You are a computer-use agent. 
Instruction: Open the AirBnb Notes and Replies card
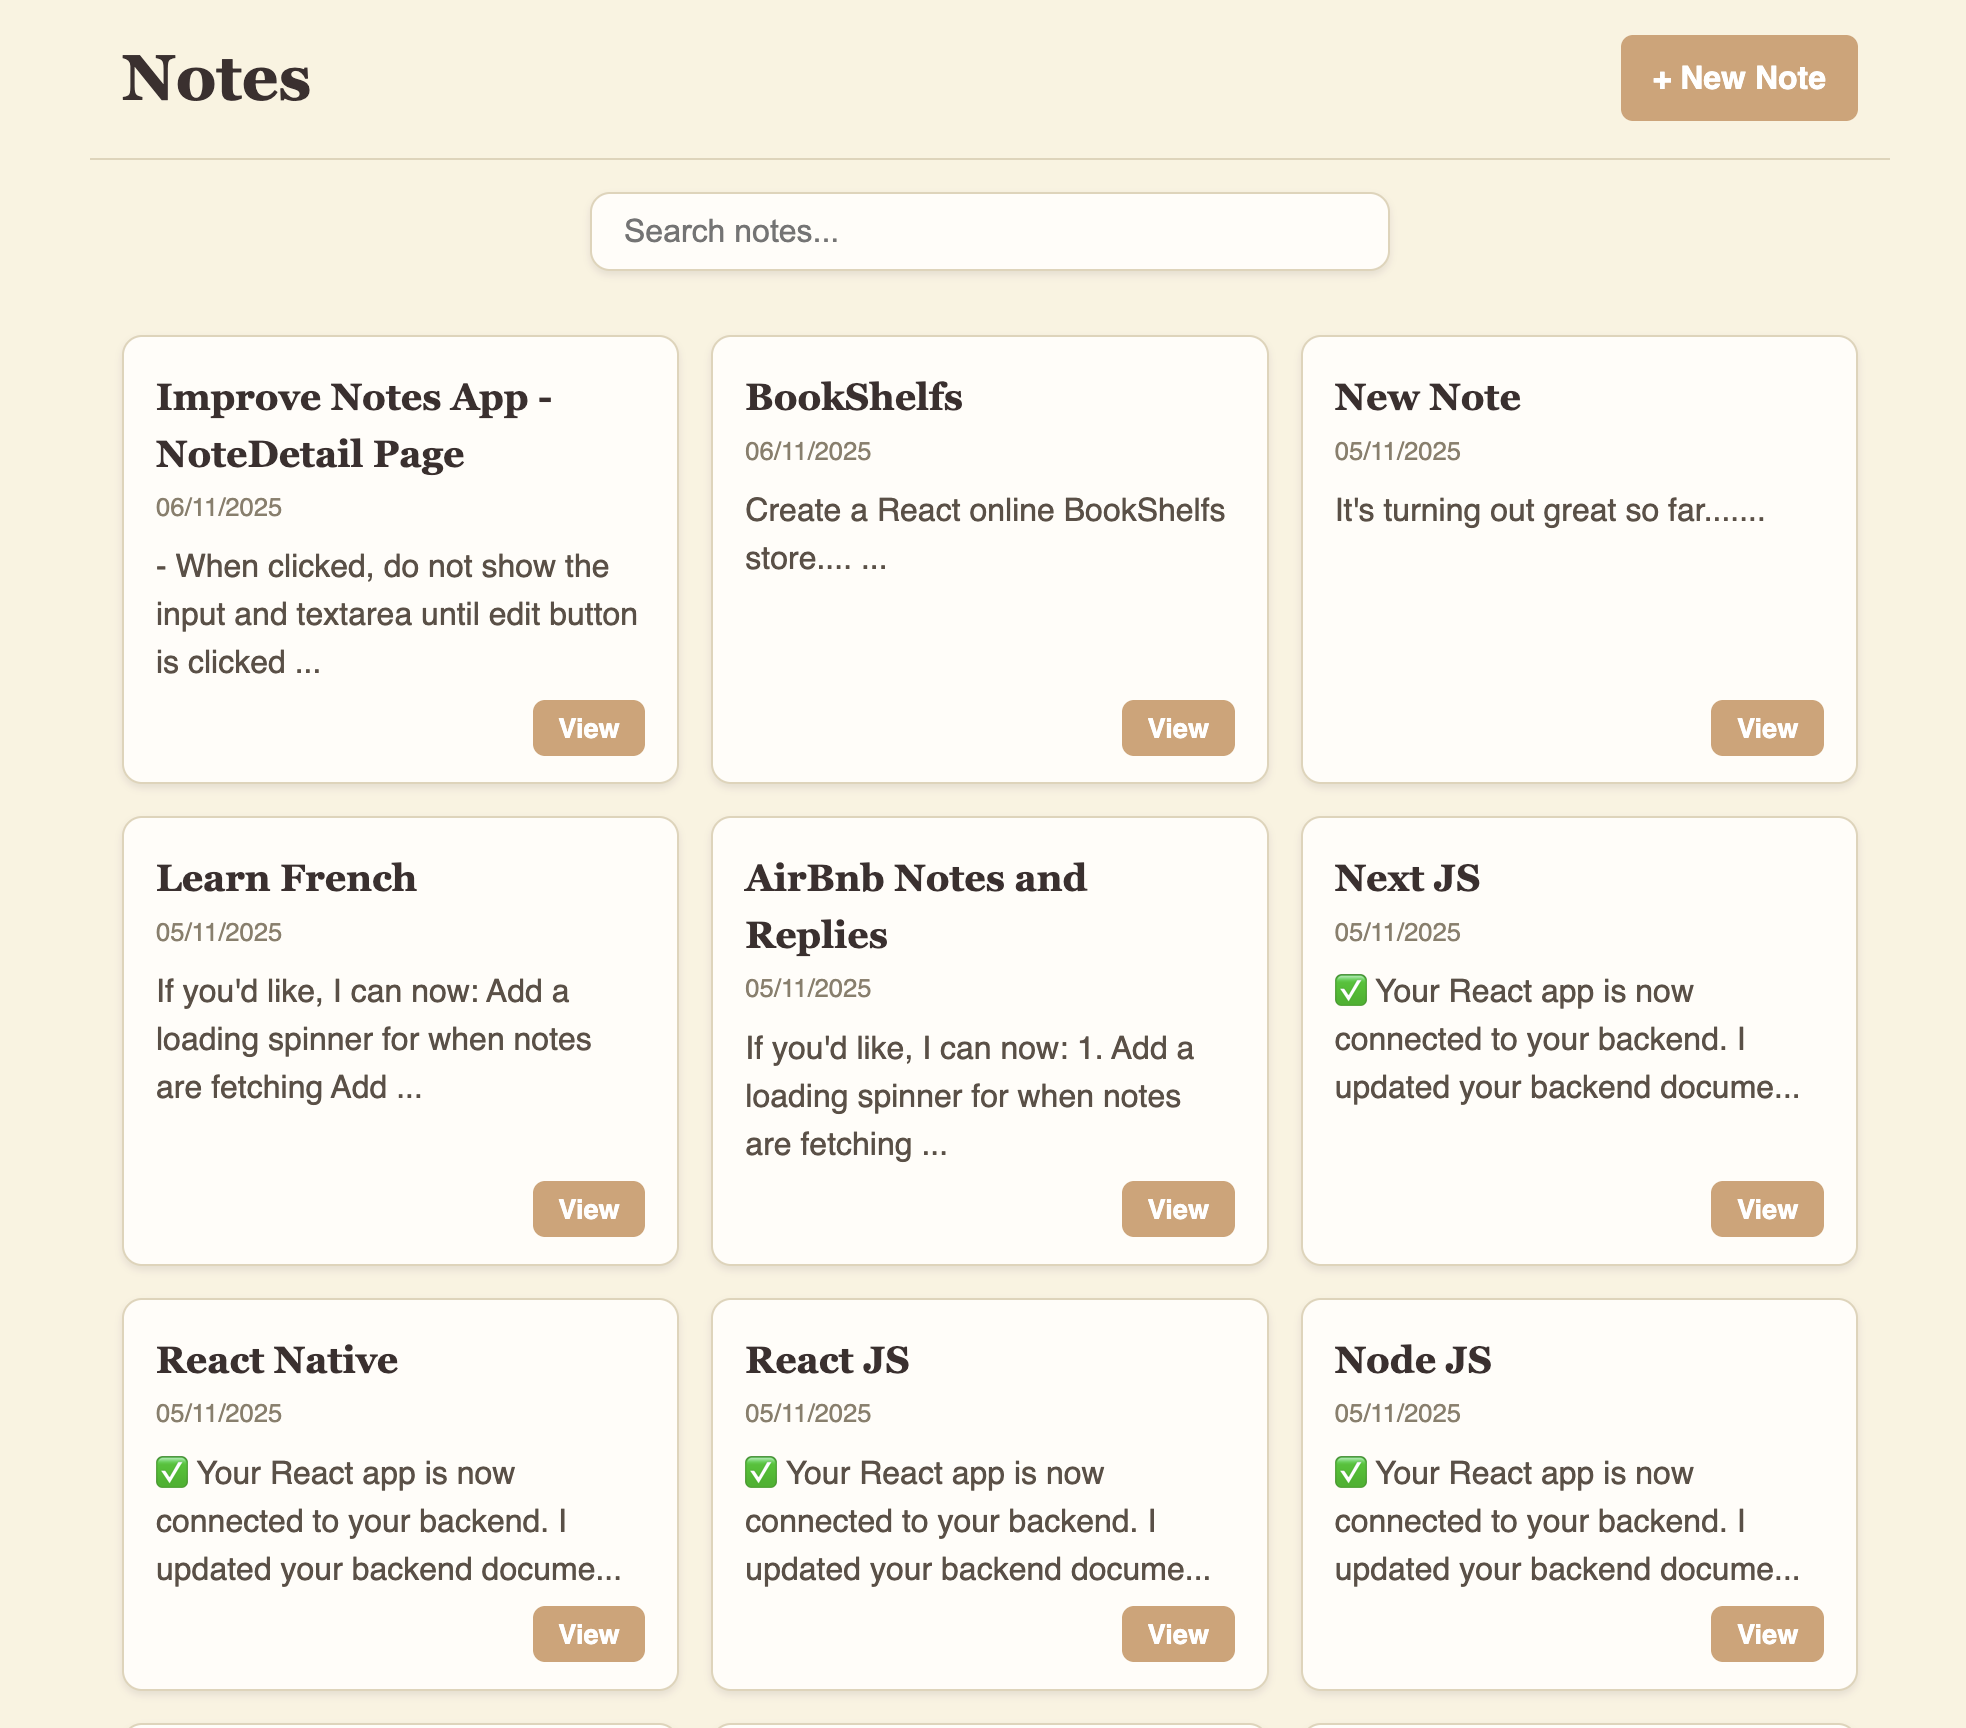[x=988, y=1040]
